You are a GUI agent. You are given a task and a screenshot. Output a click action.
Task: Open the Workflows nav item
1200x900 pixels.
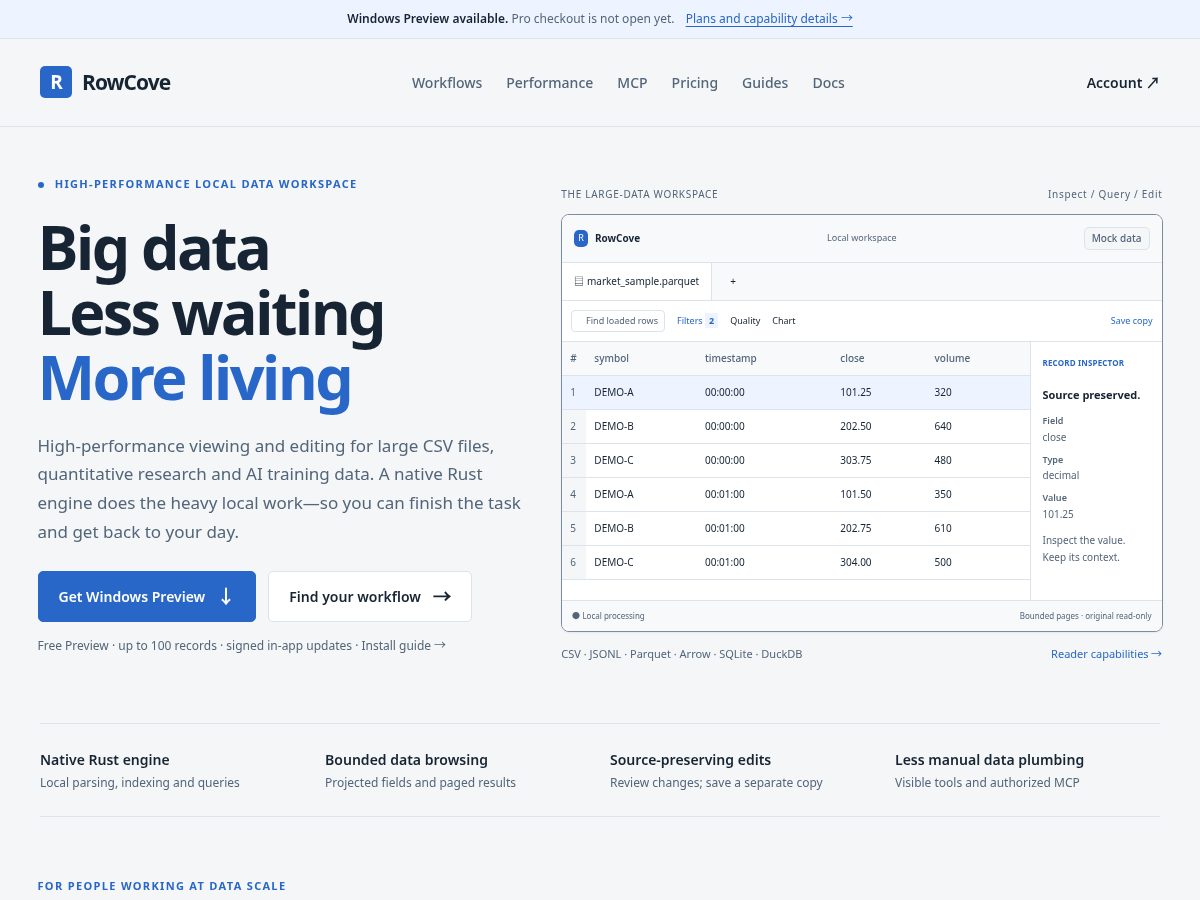pyautogui.click(x=447, y=83)
